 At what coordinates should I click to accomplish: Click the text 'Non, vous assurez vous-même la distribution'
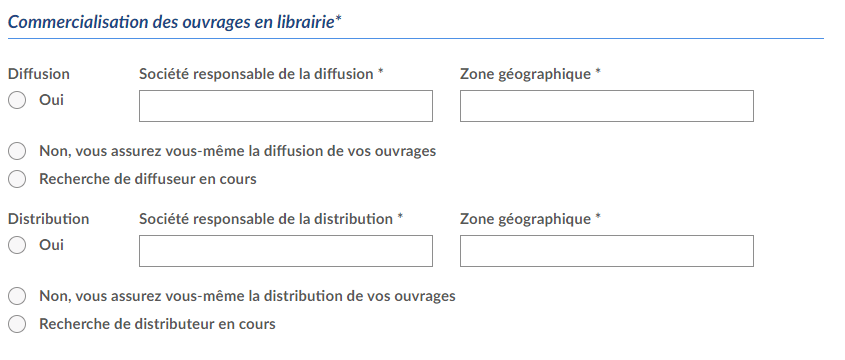(191, 296)
